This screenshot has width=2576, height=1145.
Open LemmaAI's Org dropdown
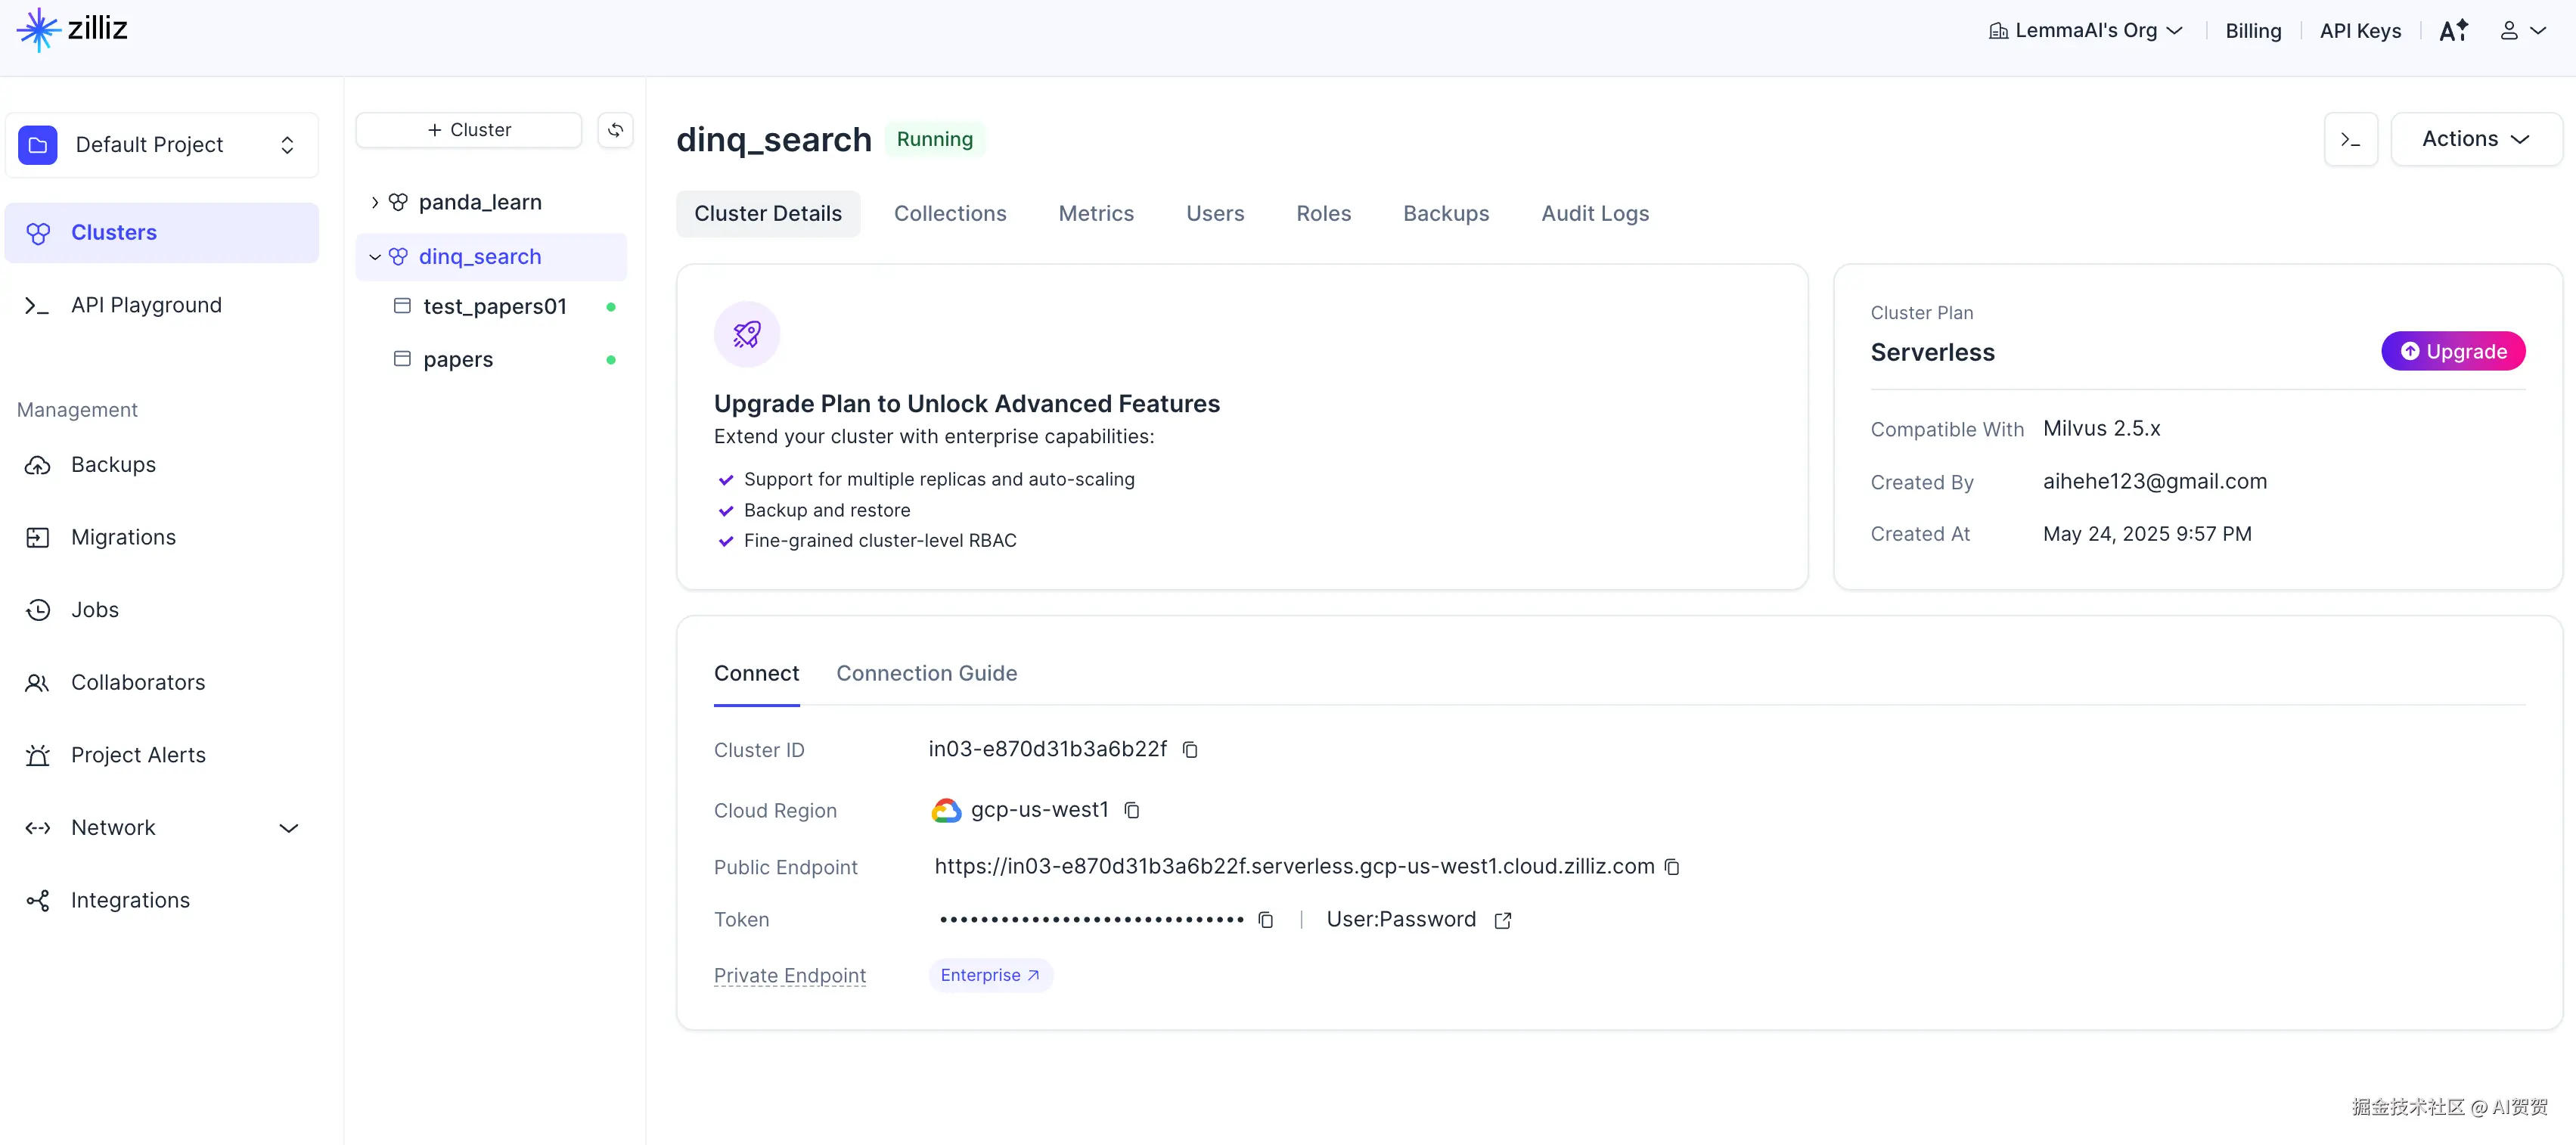[x=2085, y=31]
